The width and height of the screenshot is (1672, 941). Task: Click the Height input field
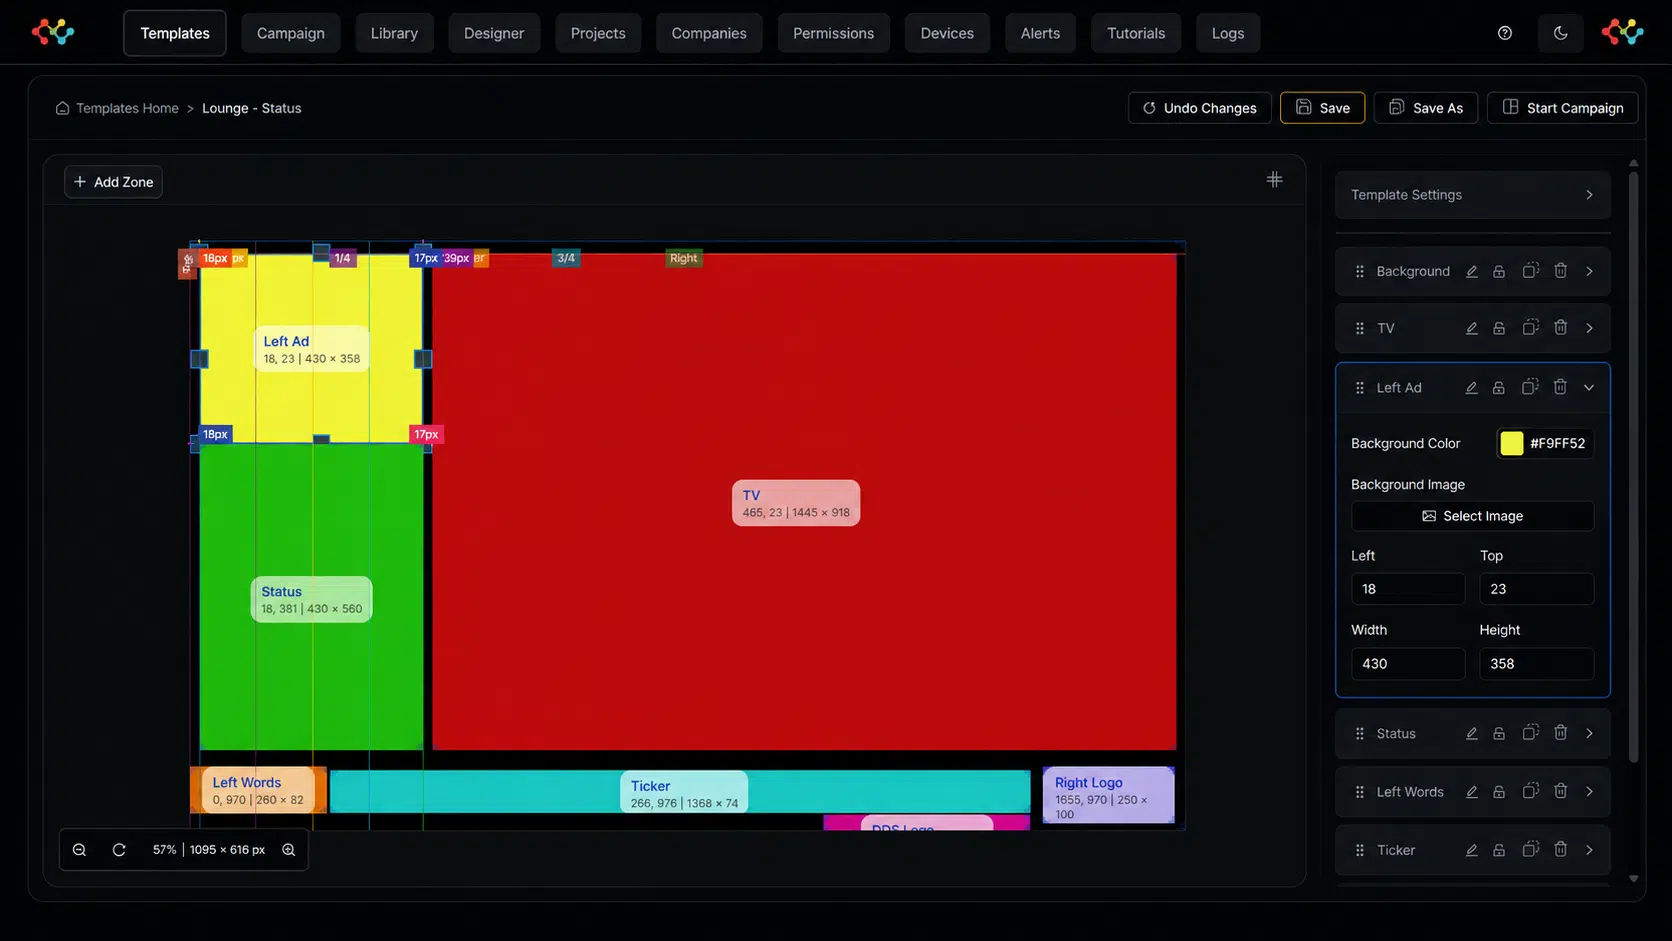coord(1536,664)
